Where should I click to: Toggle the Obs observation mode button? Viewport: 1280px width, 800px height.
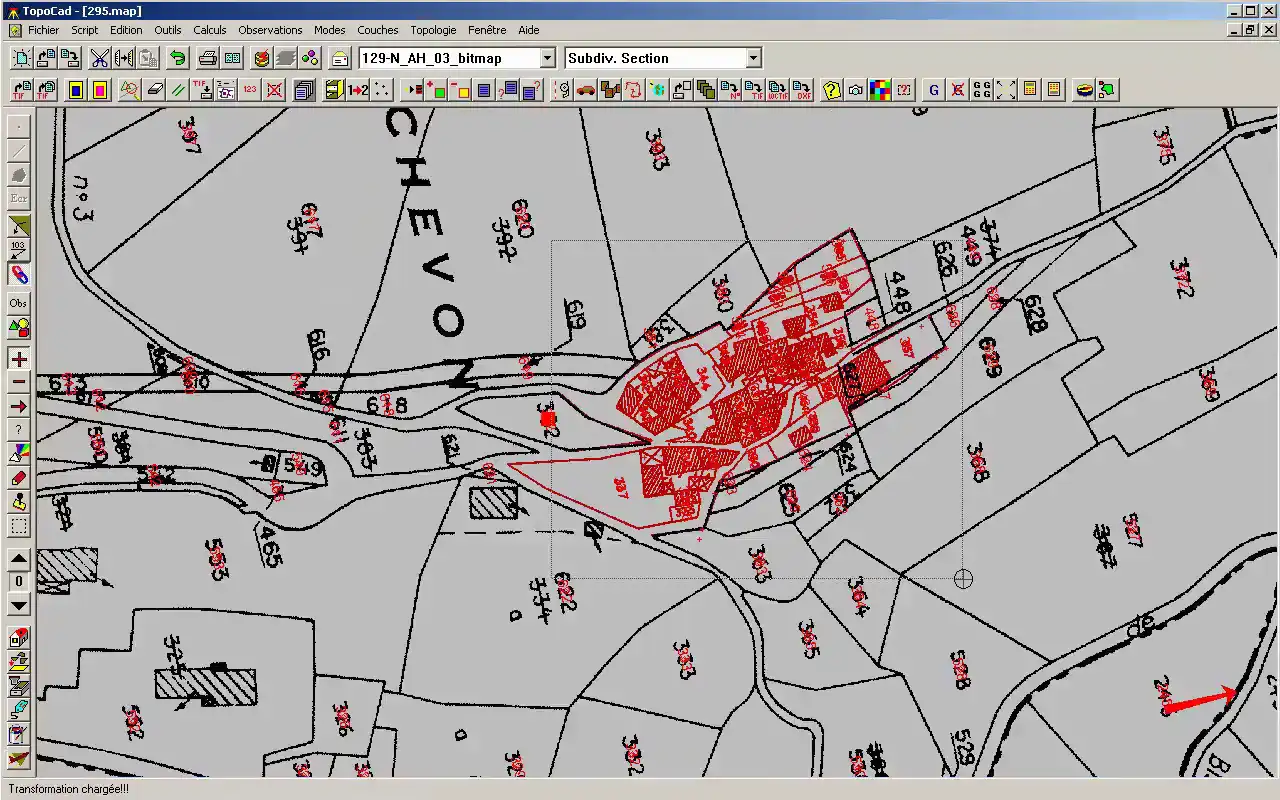18,303
